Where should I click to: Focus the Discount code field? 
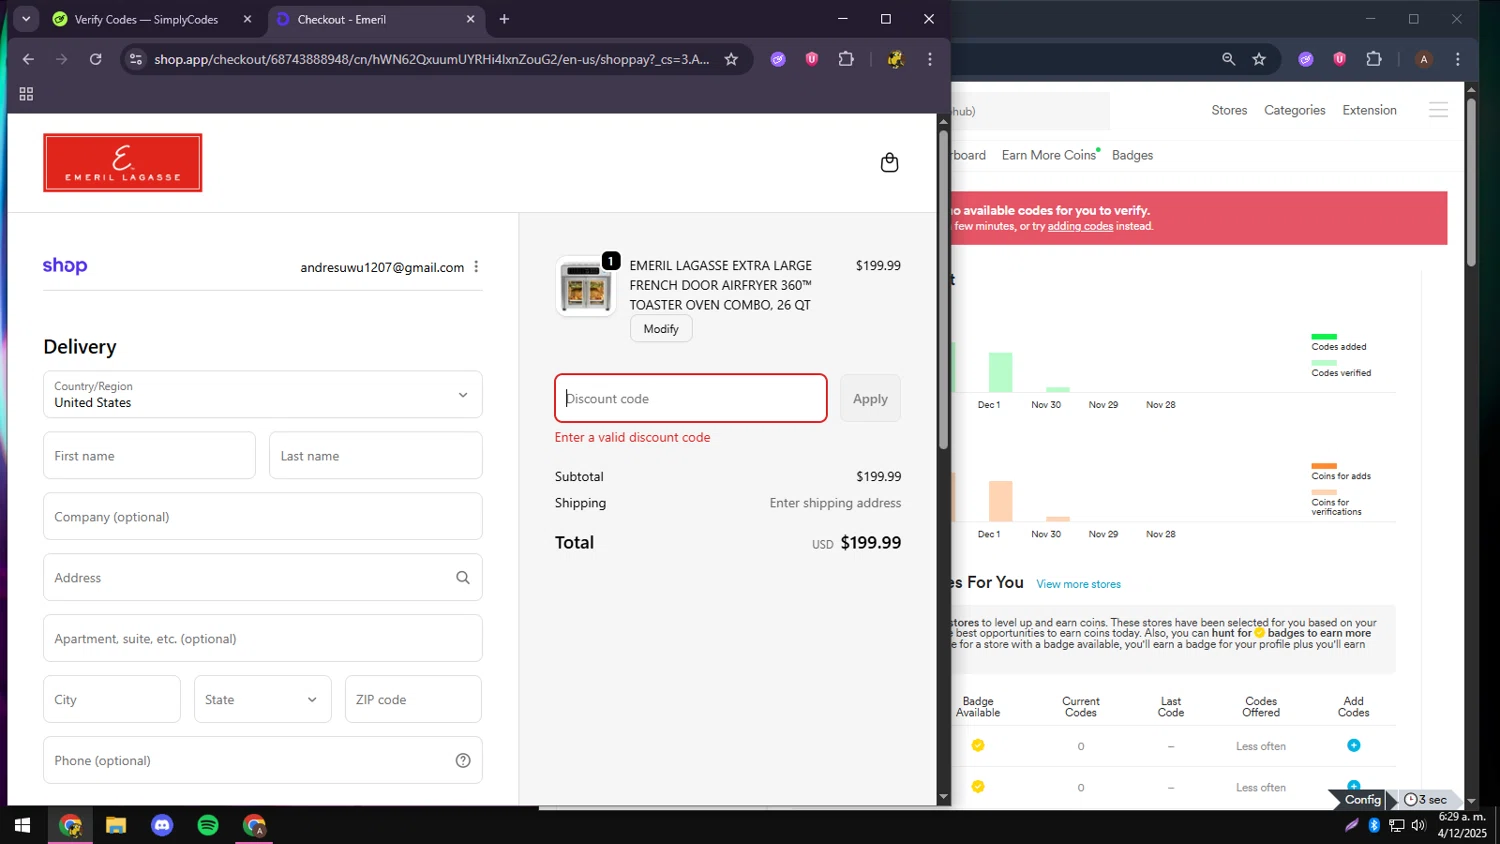tap(691, 398)
